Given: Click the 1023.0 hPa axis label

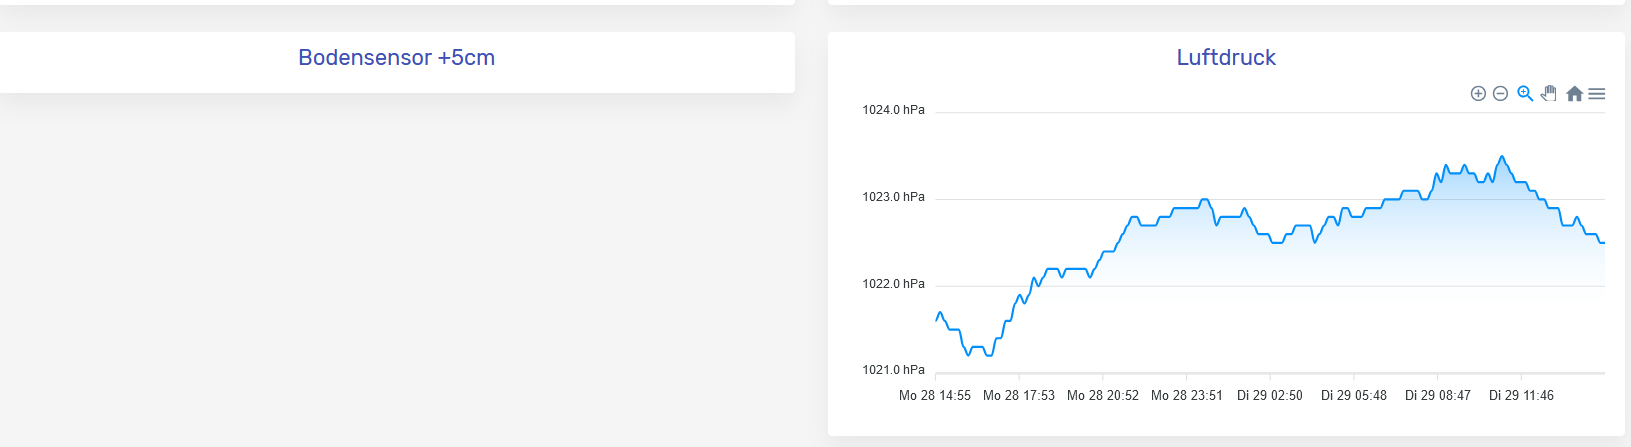Looking at the screenshot, I should click(893, 197).
